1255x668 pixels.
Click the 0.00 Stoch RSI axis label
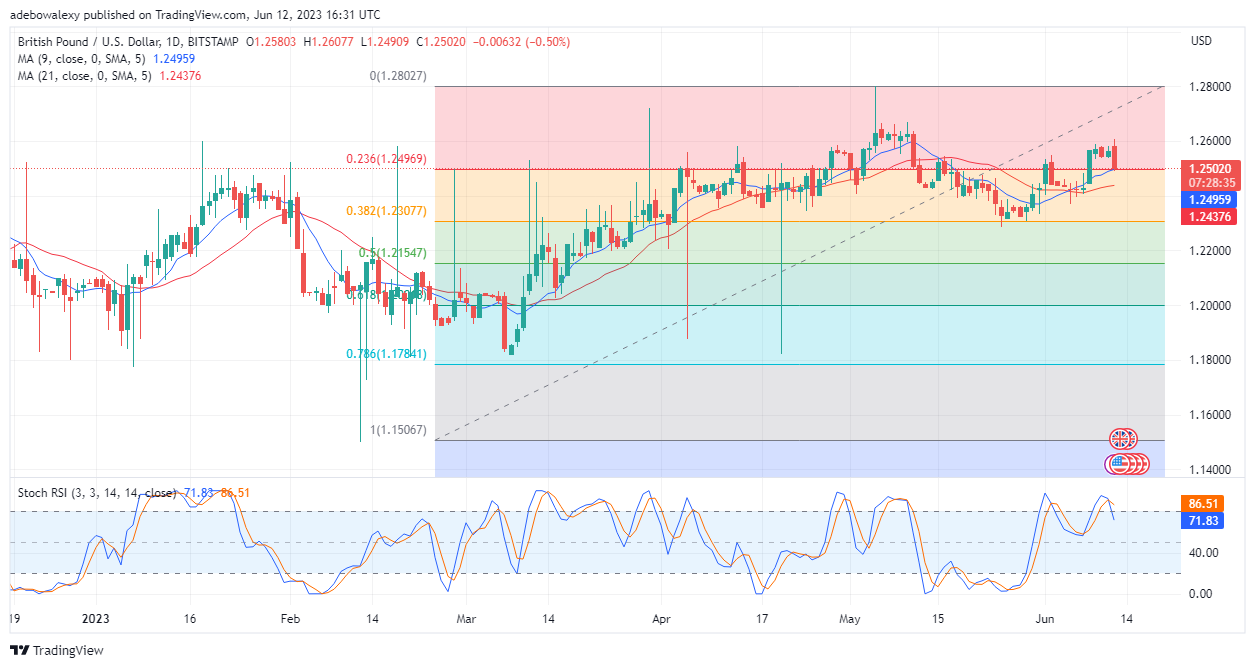coord(1199,594)
